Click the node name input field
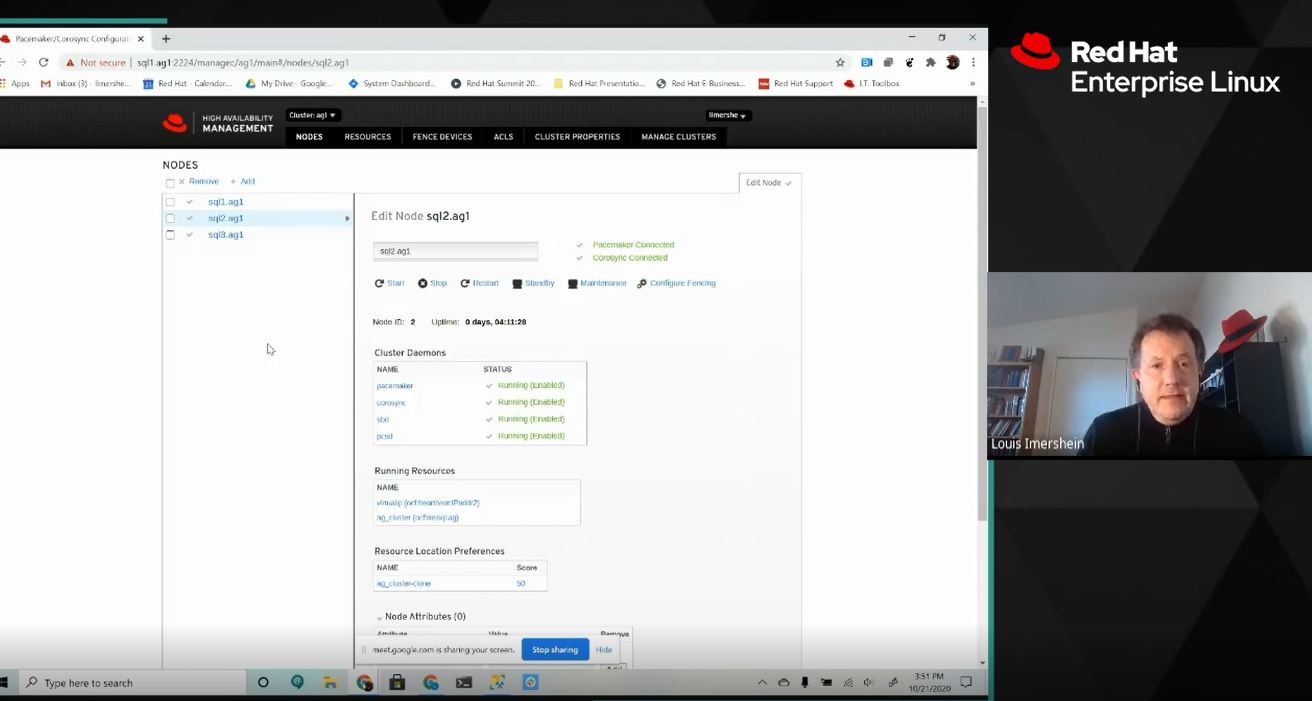 pyautogui.click(x=455, y=250)
